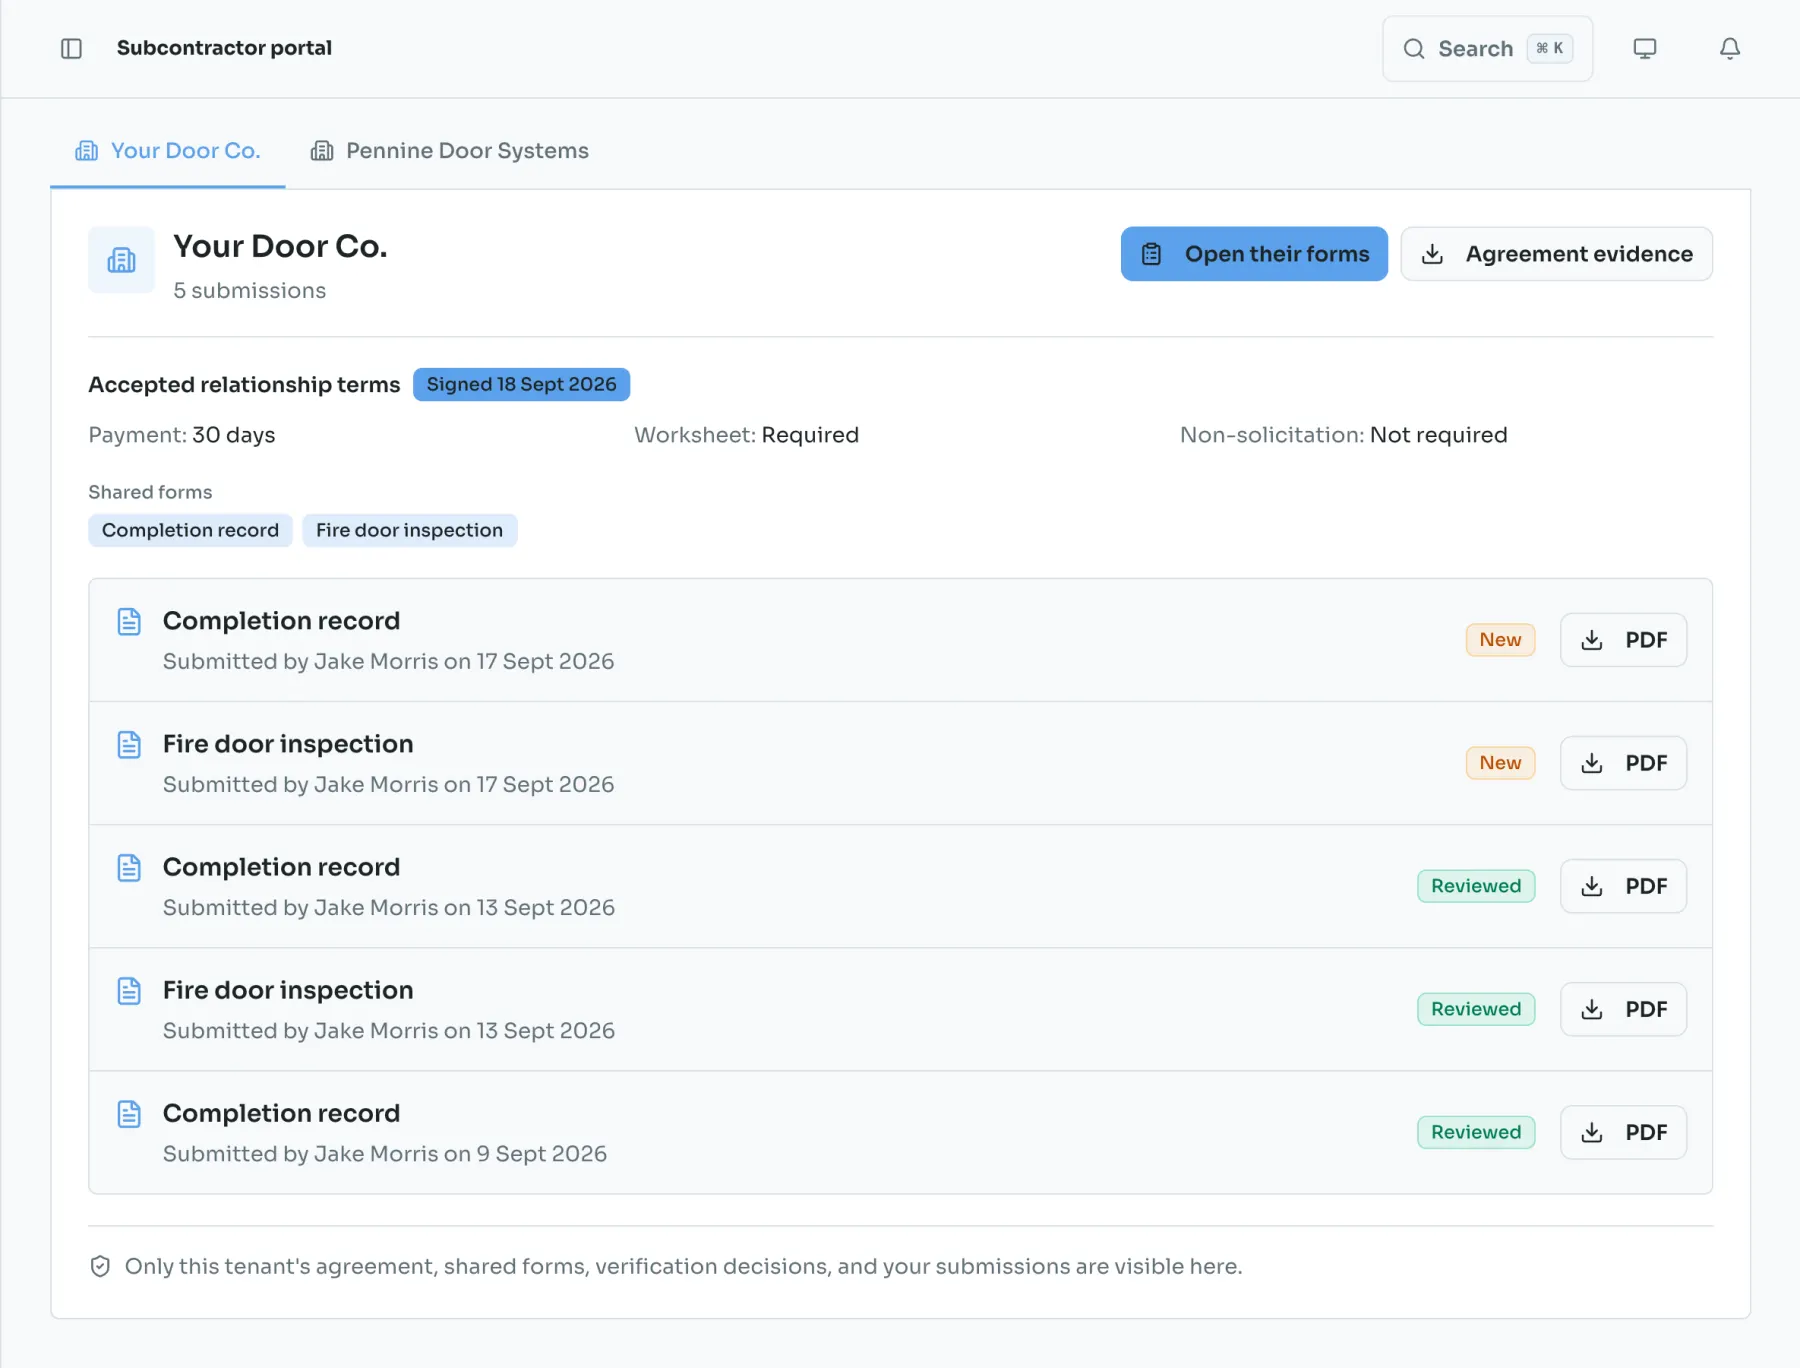1800x1368 pixels.
Task: Click document icon of 13 Sept Fire door inspection
Action: [129, 990]
